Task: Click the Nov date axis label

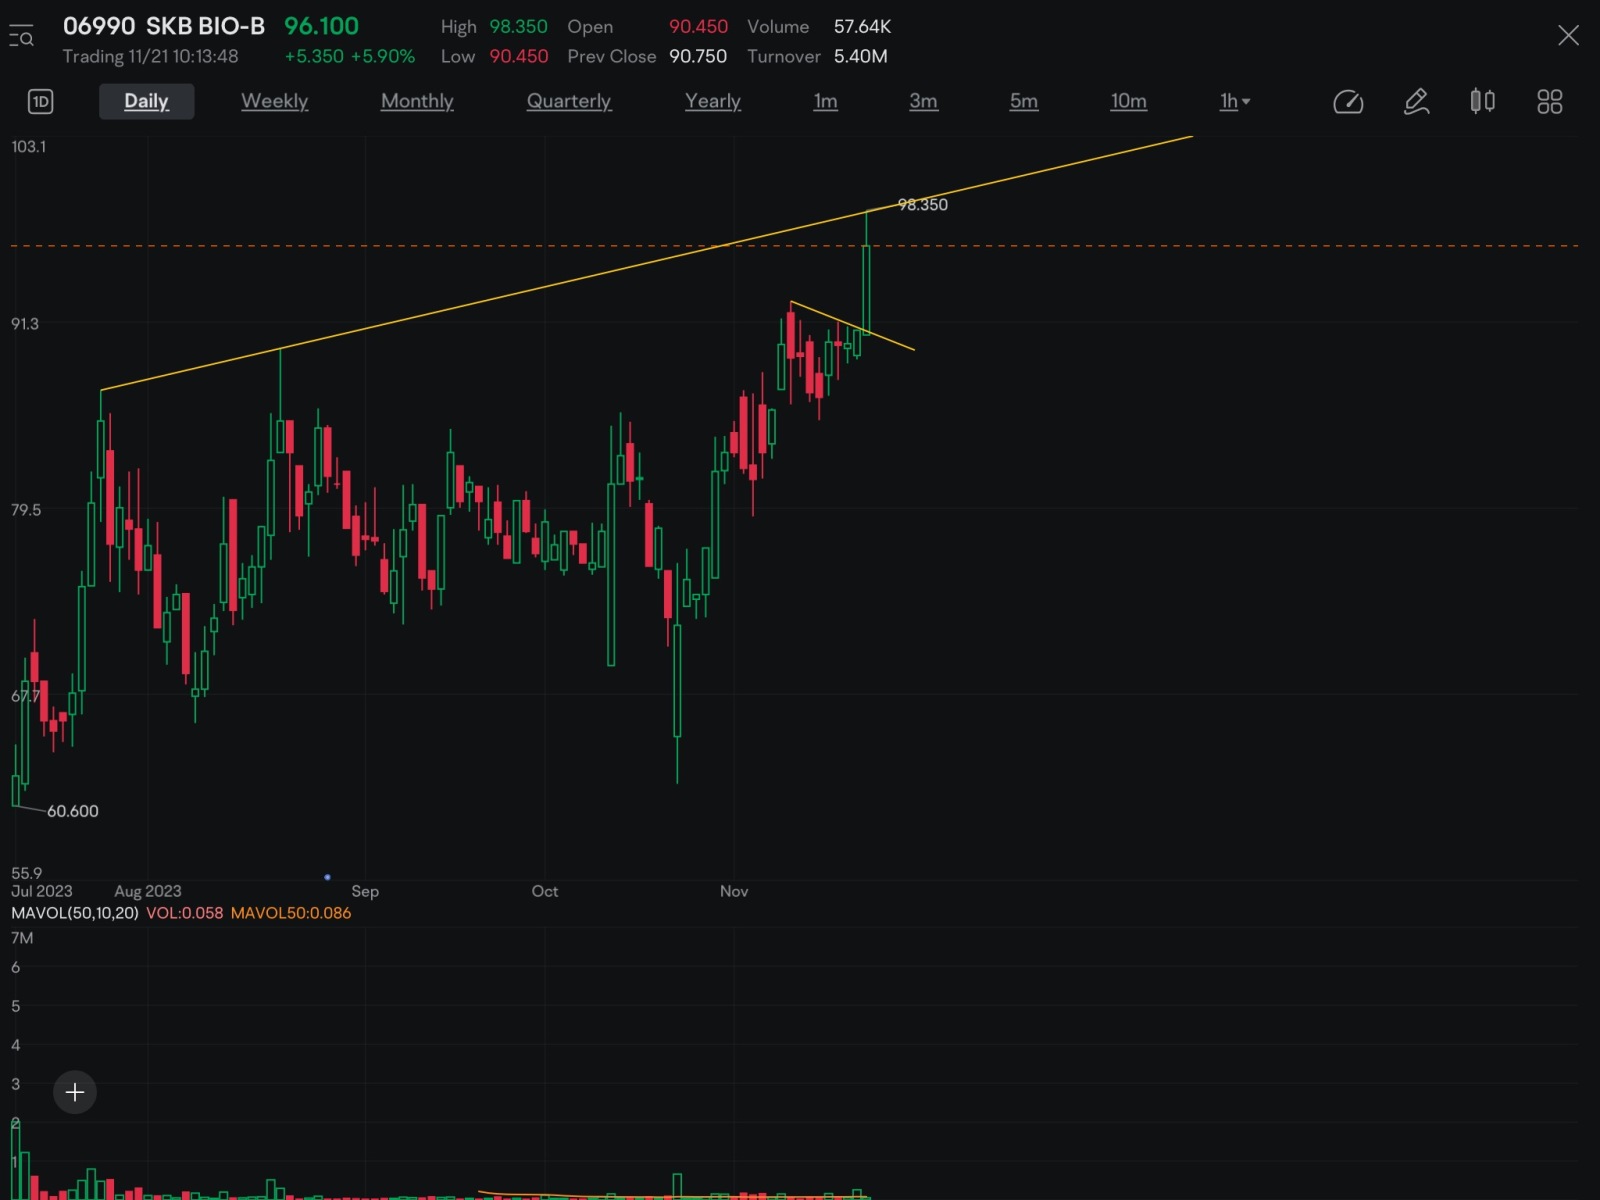Action: point(734,891)
